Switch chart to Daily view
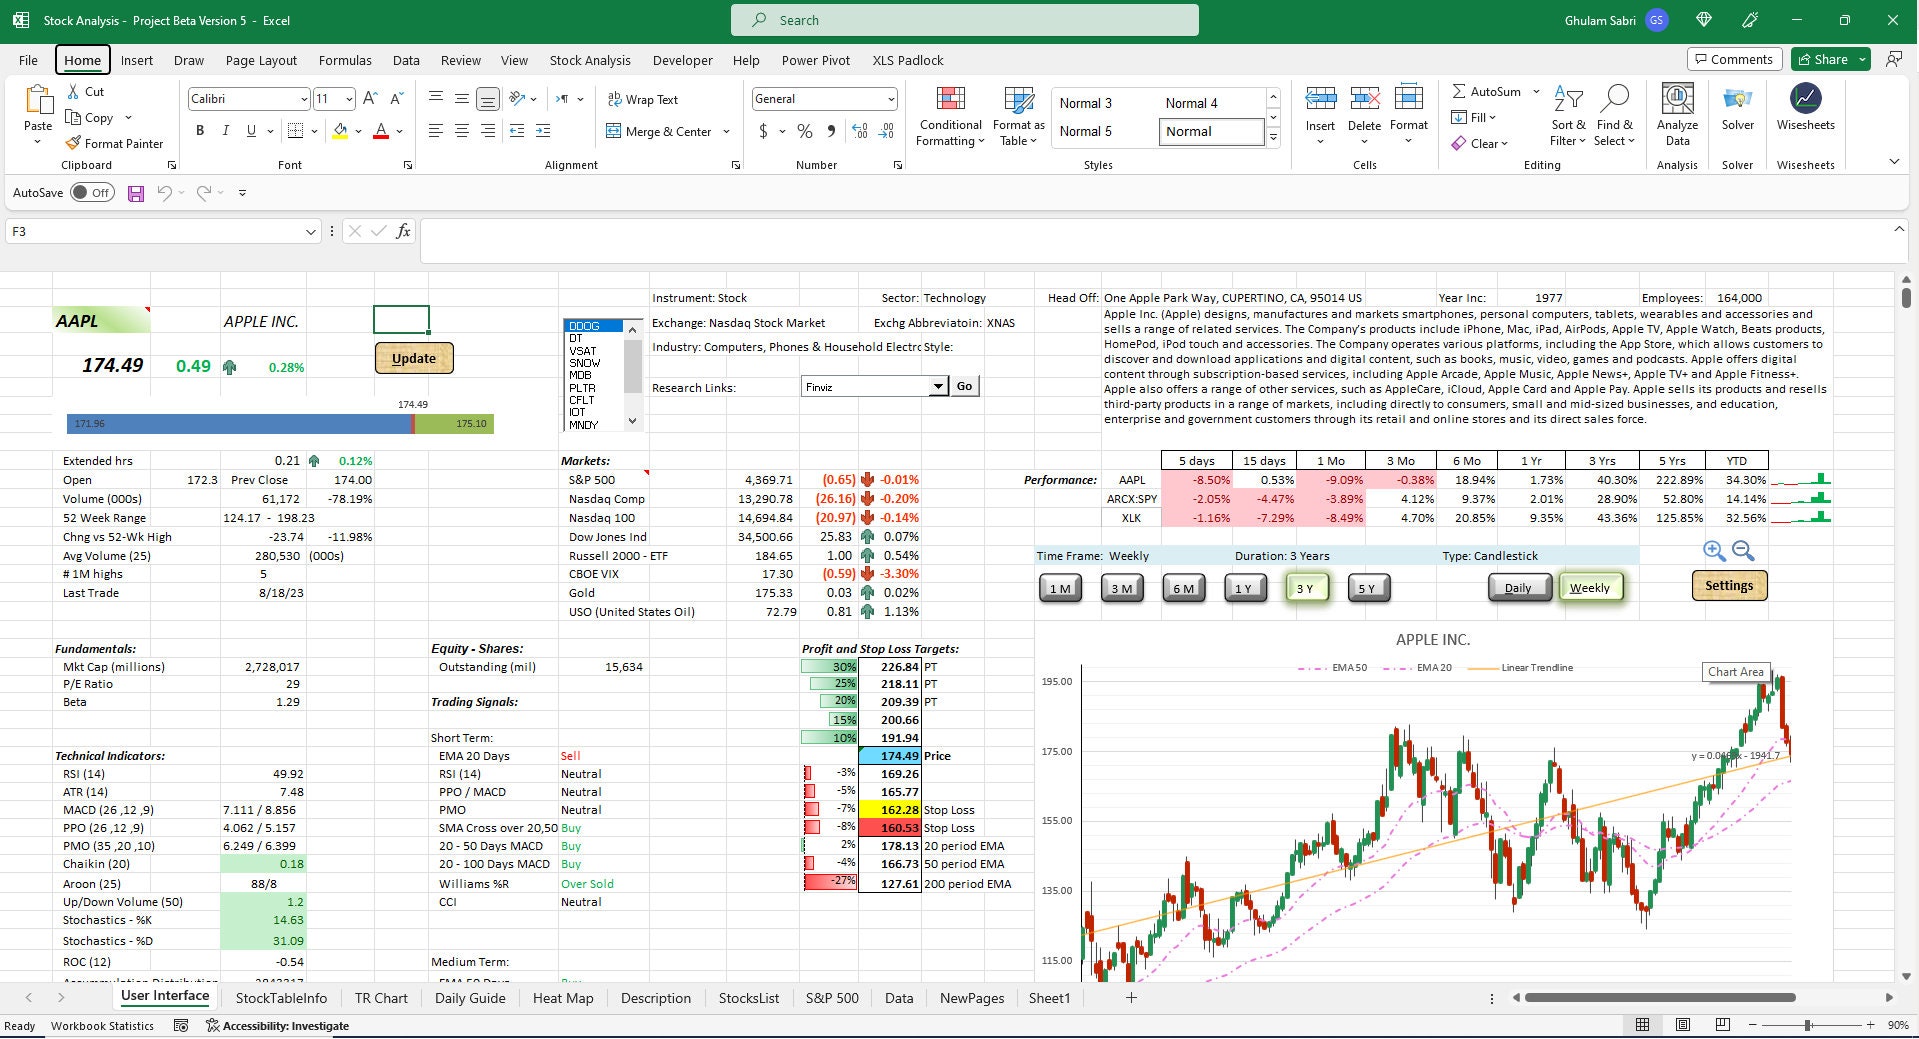Viewport: 1919px width, 1039px height. coord(1517,588)
